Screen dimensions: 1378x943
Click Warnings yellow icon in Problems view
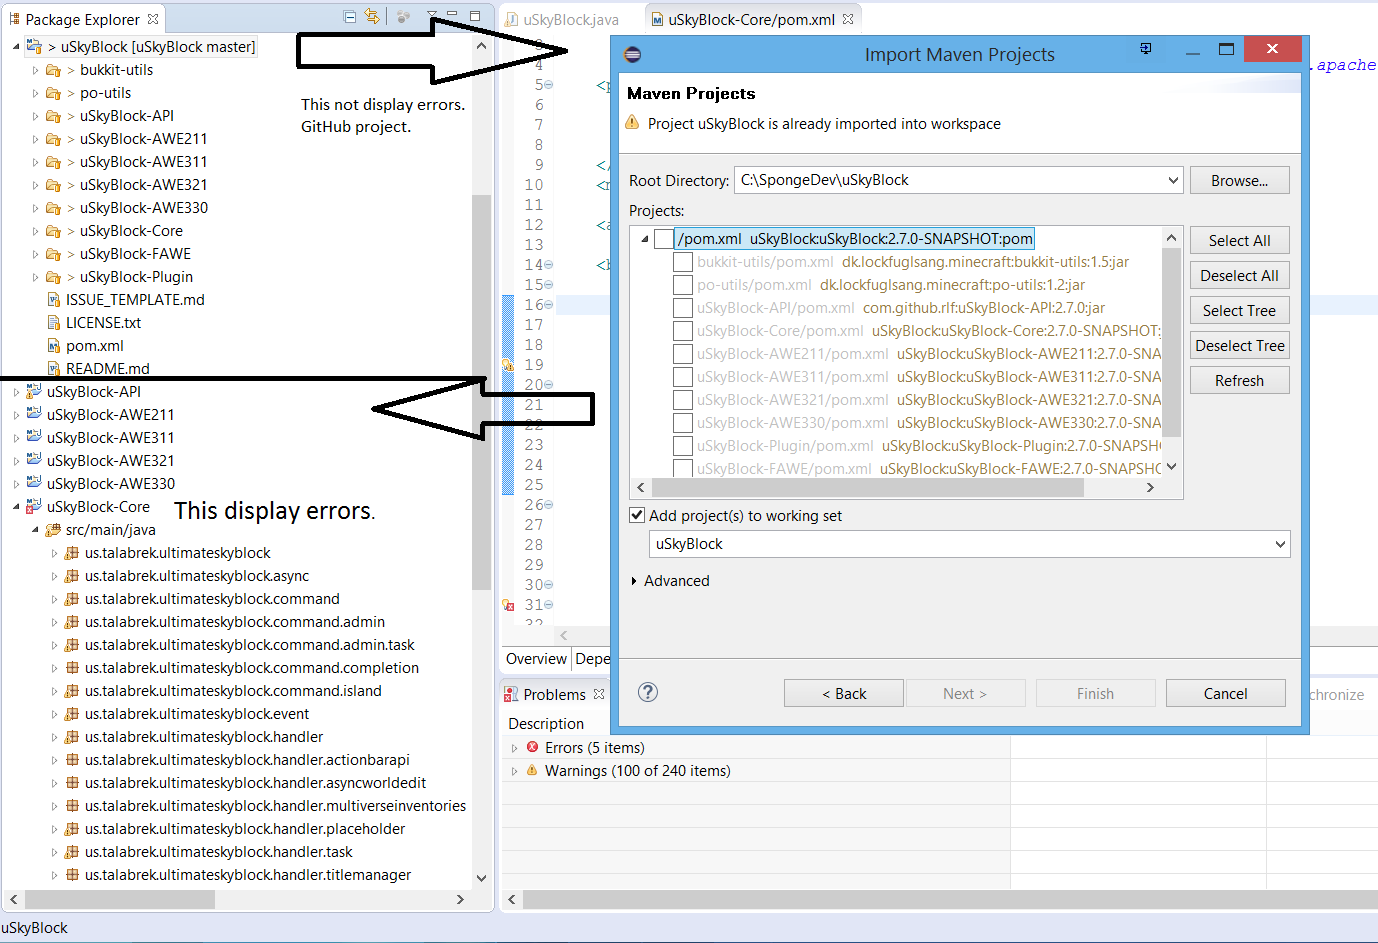pyautogui.click(x=533, y=770)
